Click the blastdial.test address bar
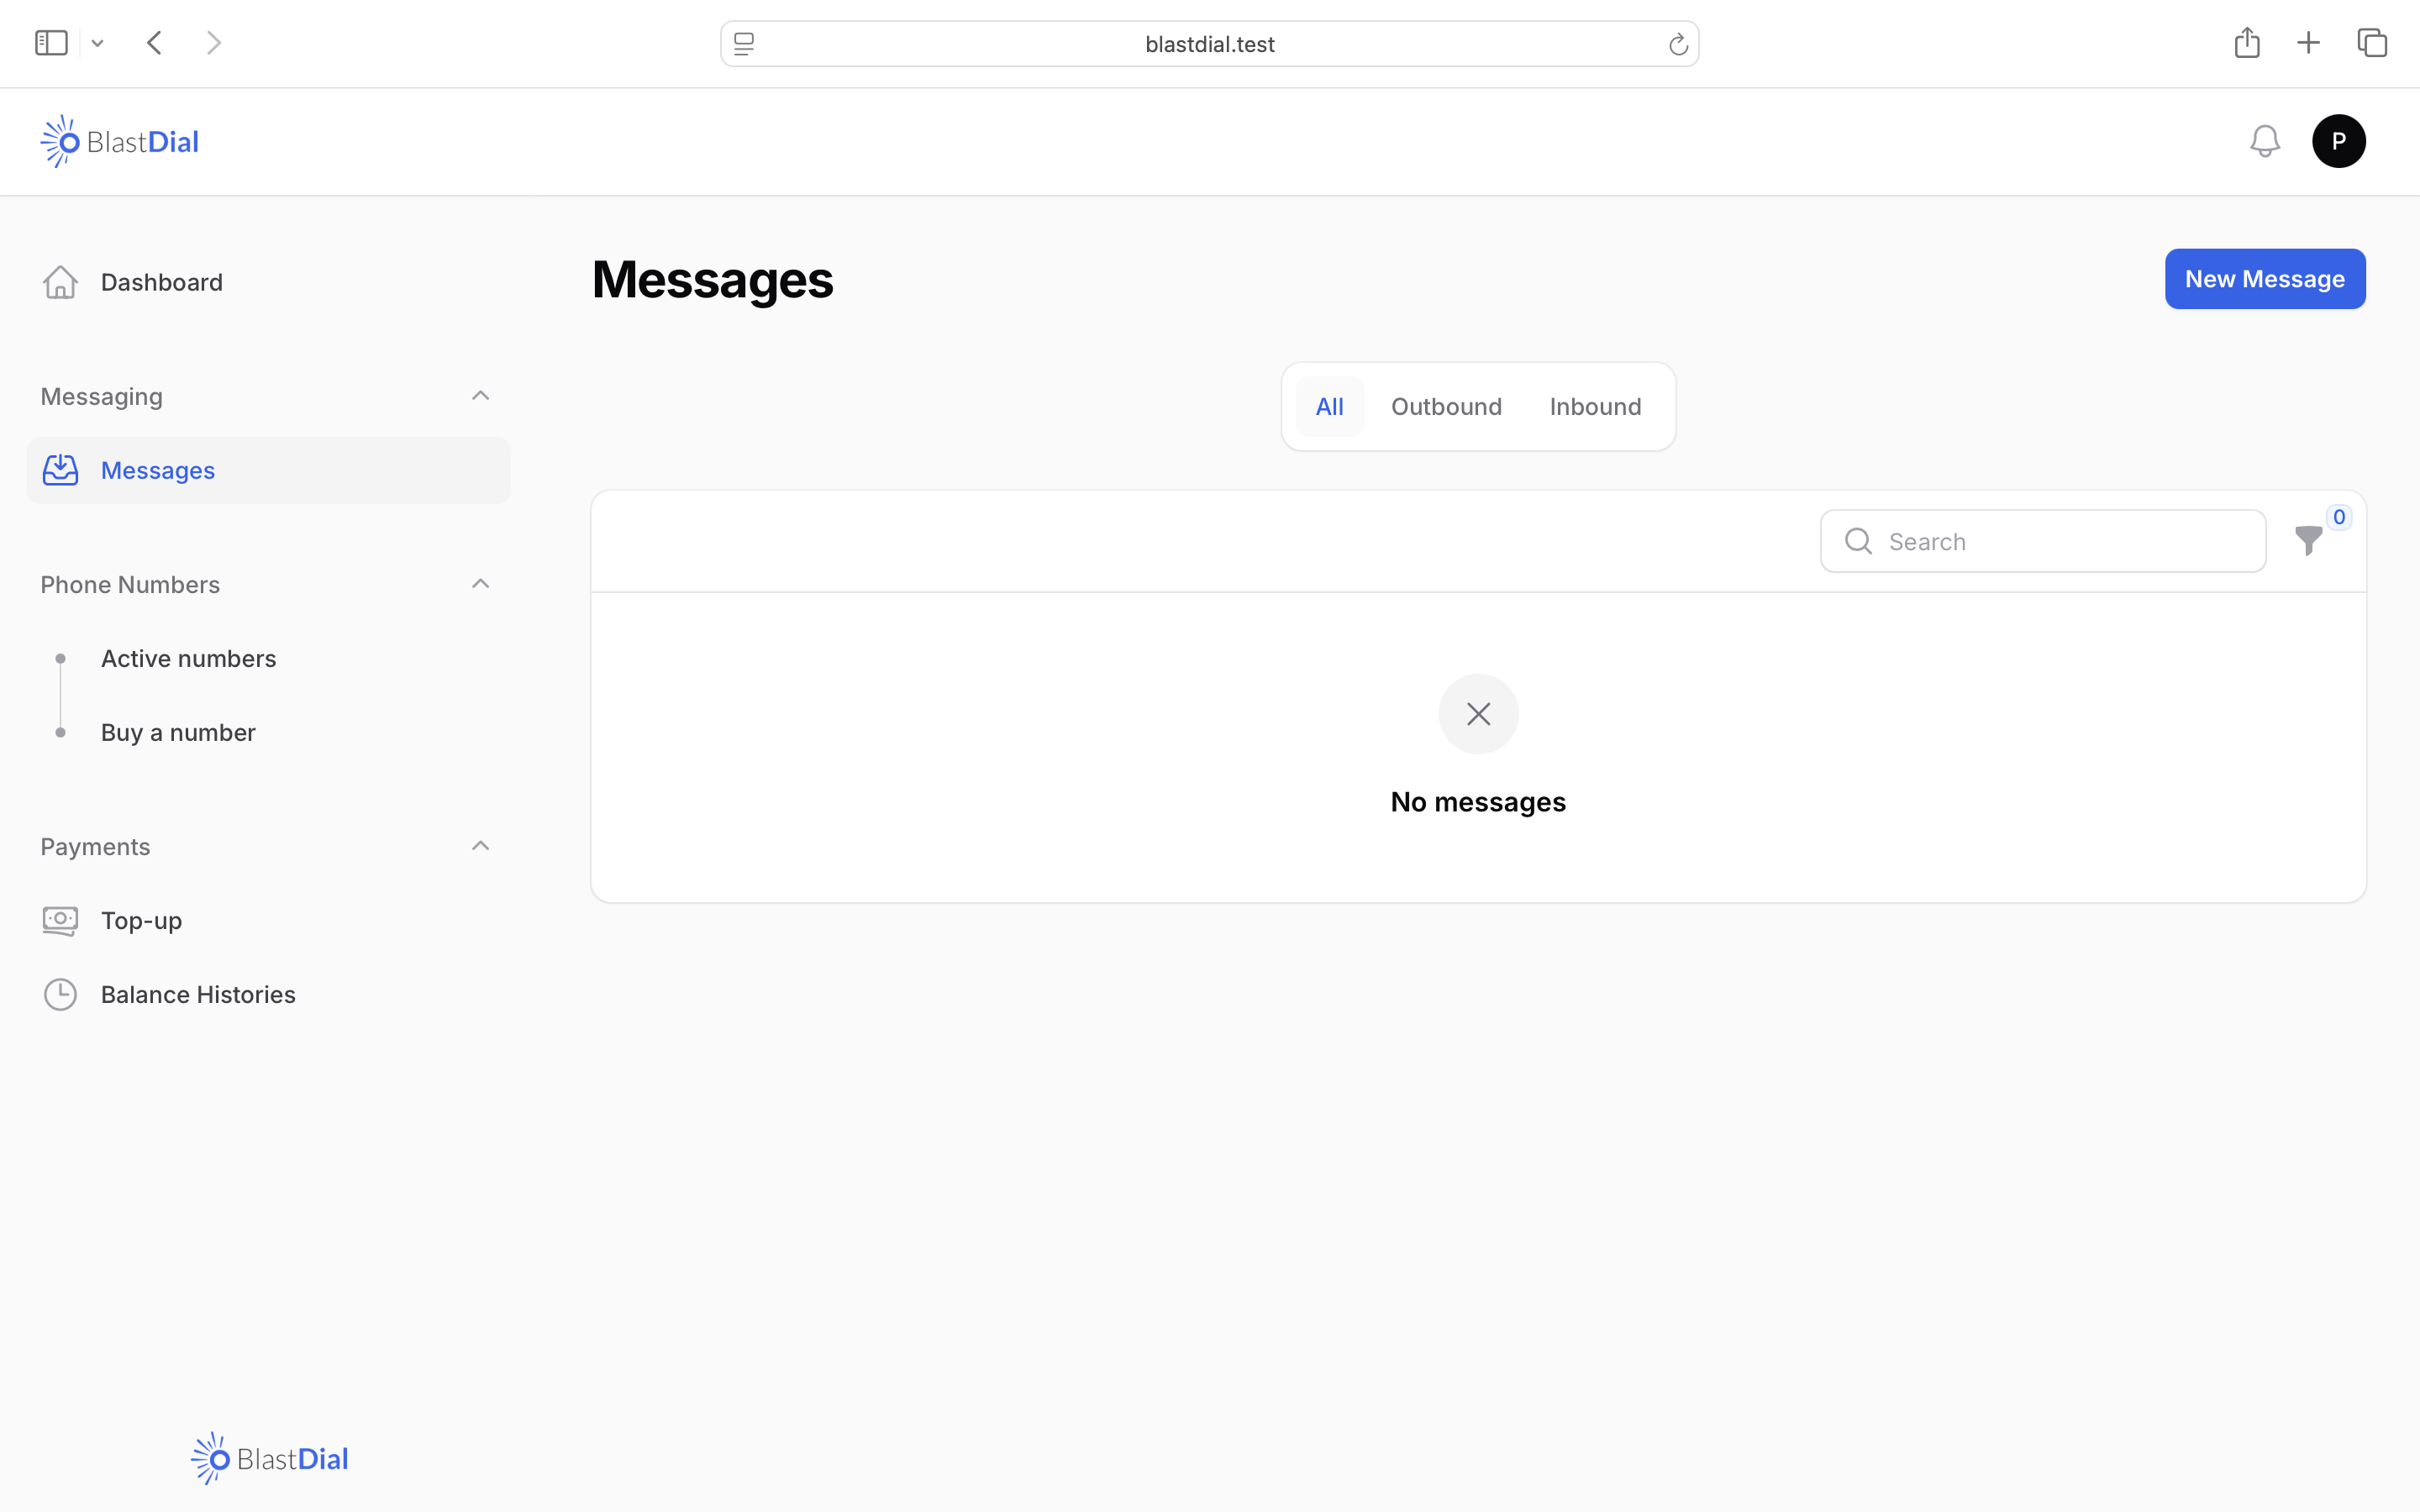 click(1209, 44)
